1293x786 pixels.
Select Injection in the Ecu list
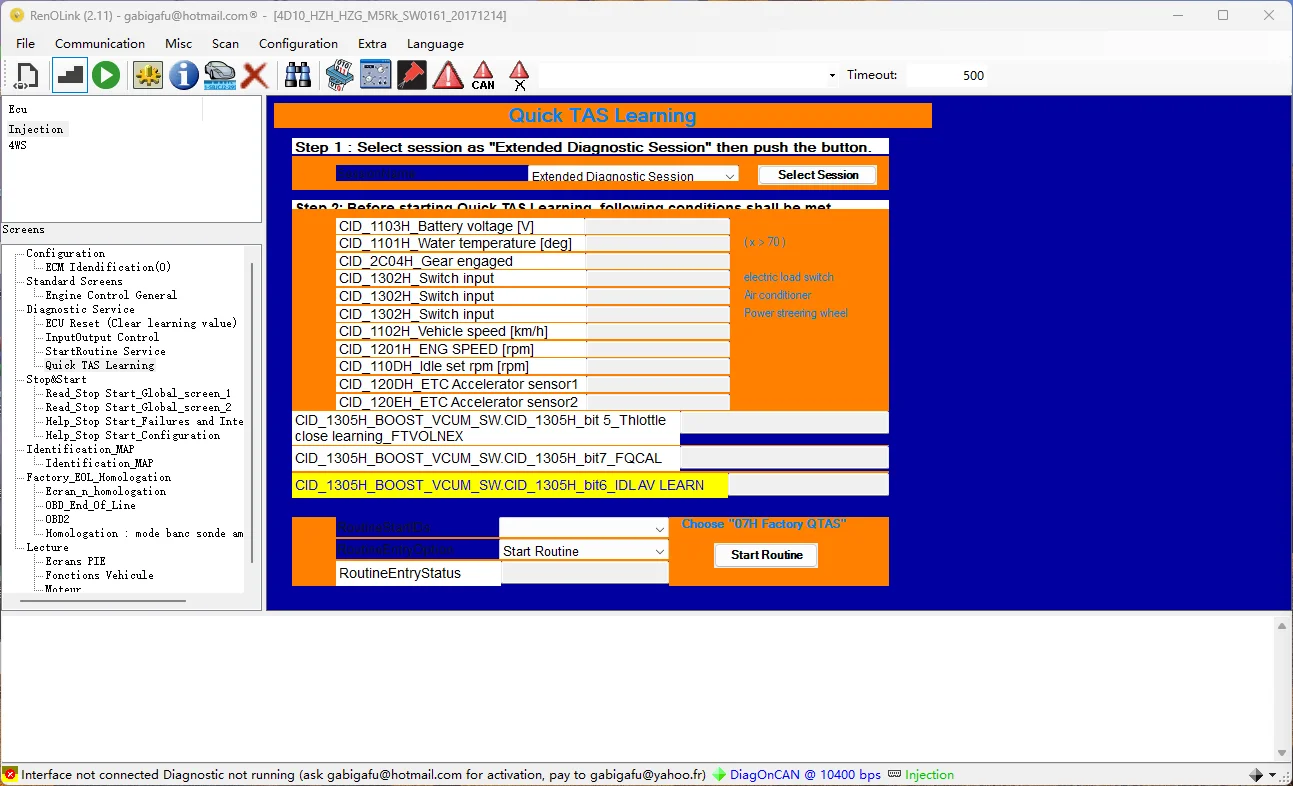pyautogui.click(x=36, y=129)
